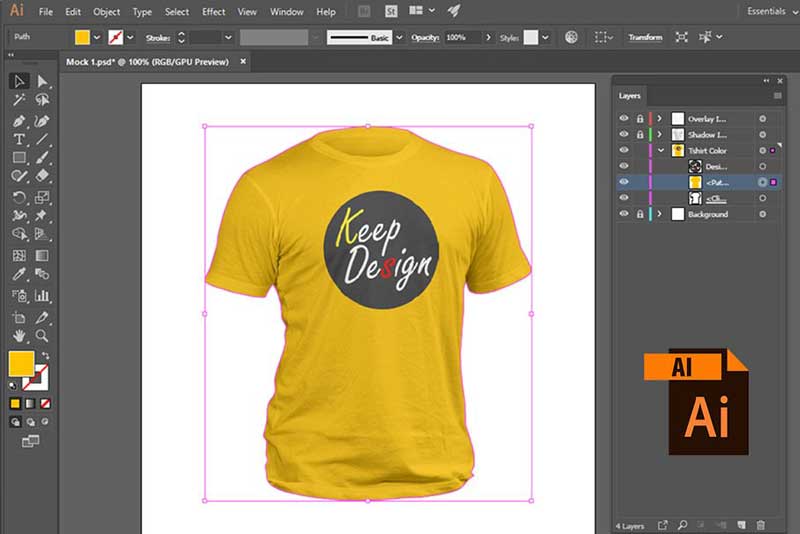Choose the Rectangle tool
This screenshot has width=800, height=534.
[x=19, y=157]
